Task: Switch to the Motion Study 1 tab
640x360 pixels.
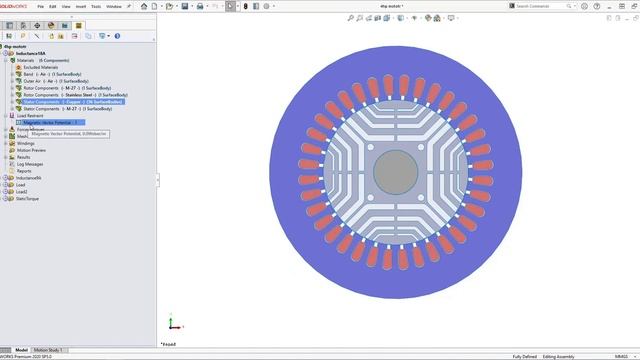Action: pyautogui.click(x=48, y=350)
